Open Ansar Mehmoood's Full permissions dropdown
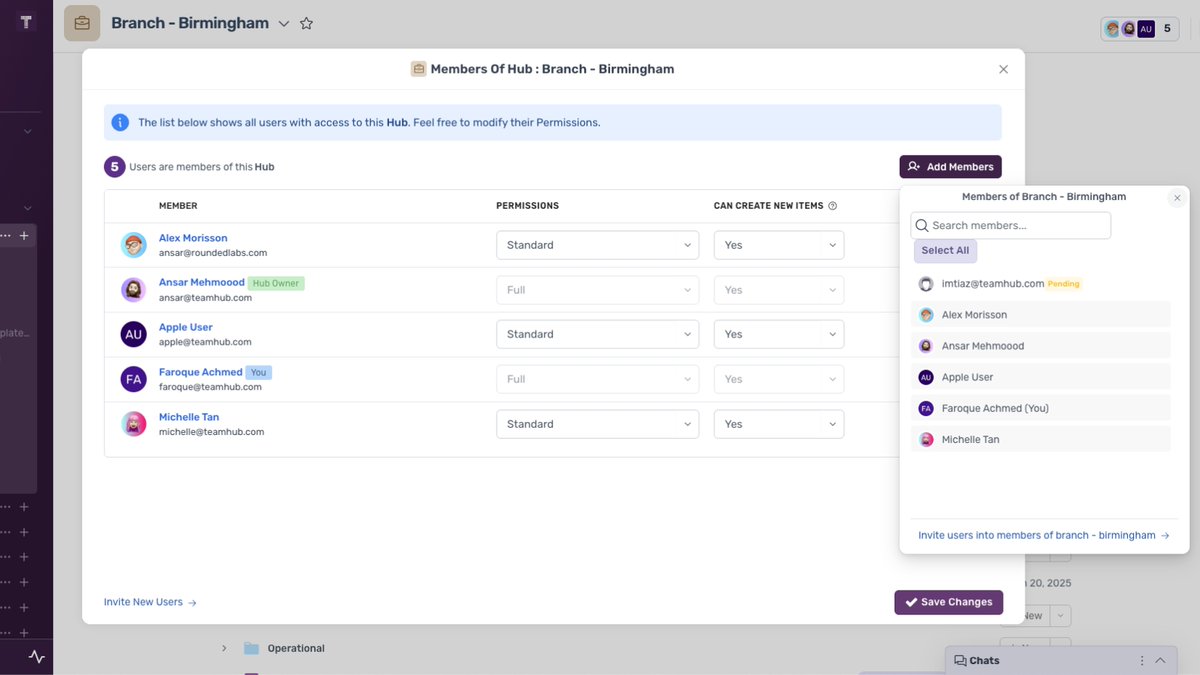 (597, 290)
